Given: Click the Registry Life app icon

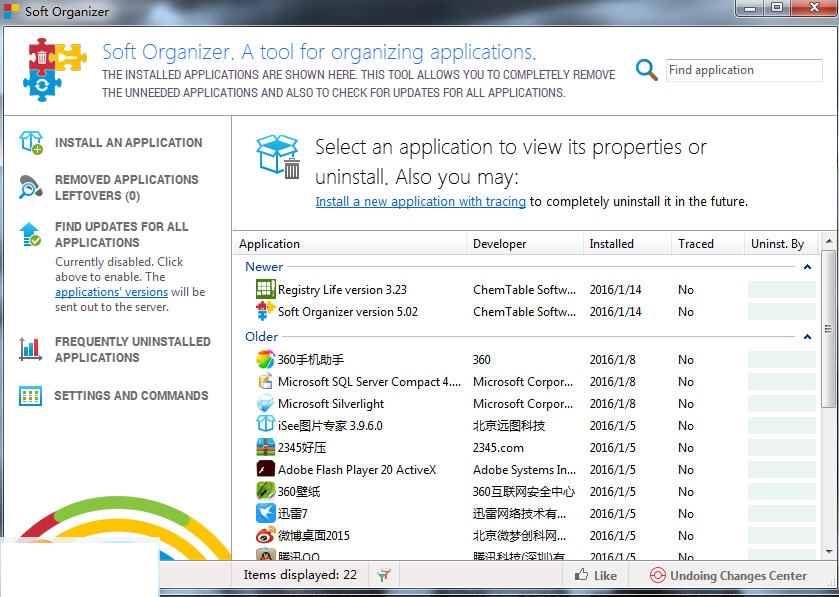Looking at the screenshot, I should 265,289.
